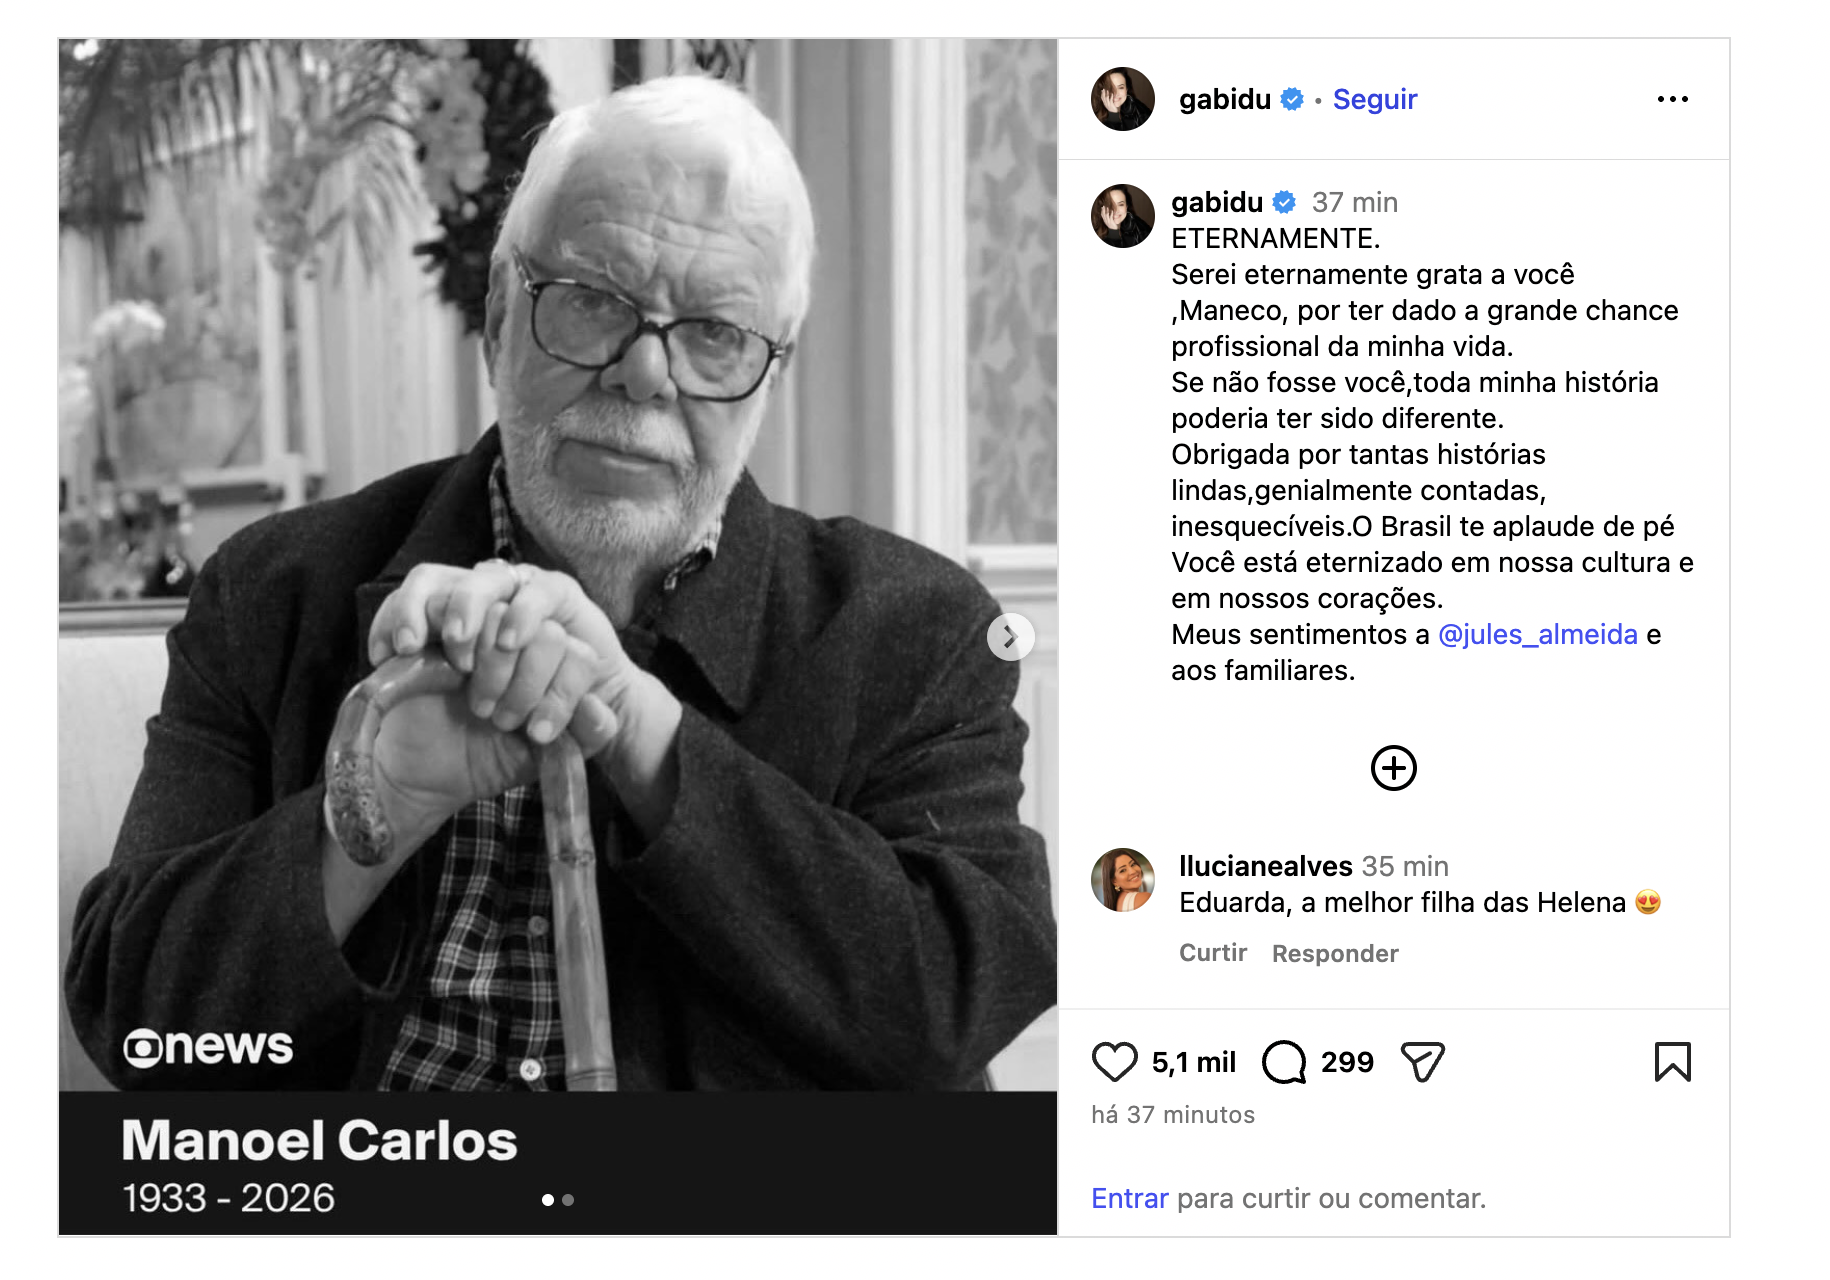Open gabidu's profile picture in header
The image size is (1830, 1280).
click(x=1122, y=99)
